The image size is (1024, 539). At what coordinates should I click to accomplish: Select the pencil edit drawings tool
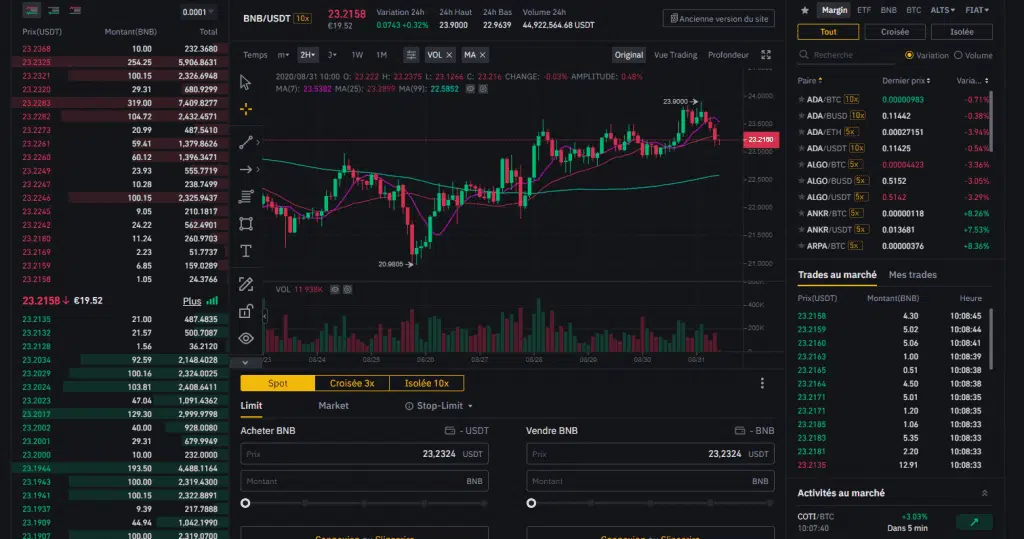pos(246,284)
